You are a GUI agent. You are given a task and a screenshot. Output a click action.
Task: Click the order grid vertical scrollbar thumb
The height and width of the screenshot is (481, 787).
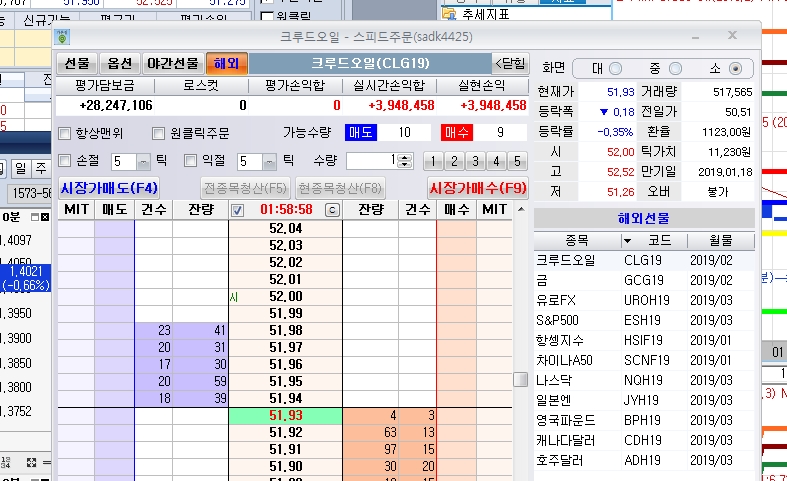click(x=521, y=380)
